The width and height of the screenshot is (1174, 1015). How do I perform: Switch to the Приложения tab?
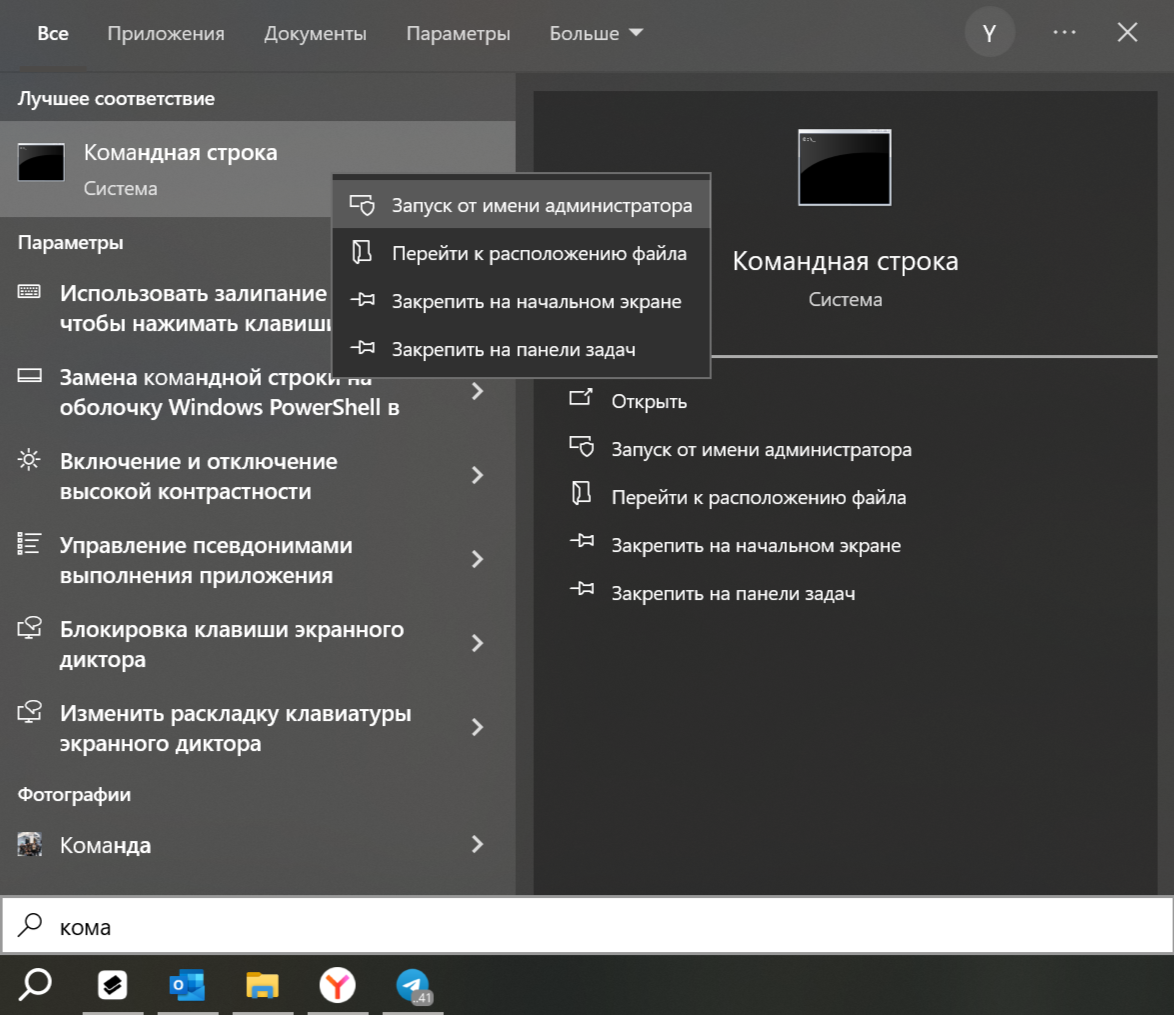coord(165,32)
